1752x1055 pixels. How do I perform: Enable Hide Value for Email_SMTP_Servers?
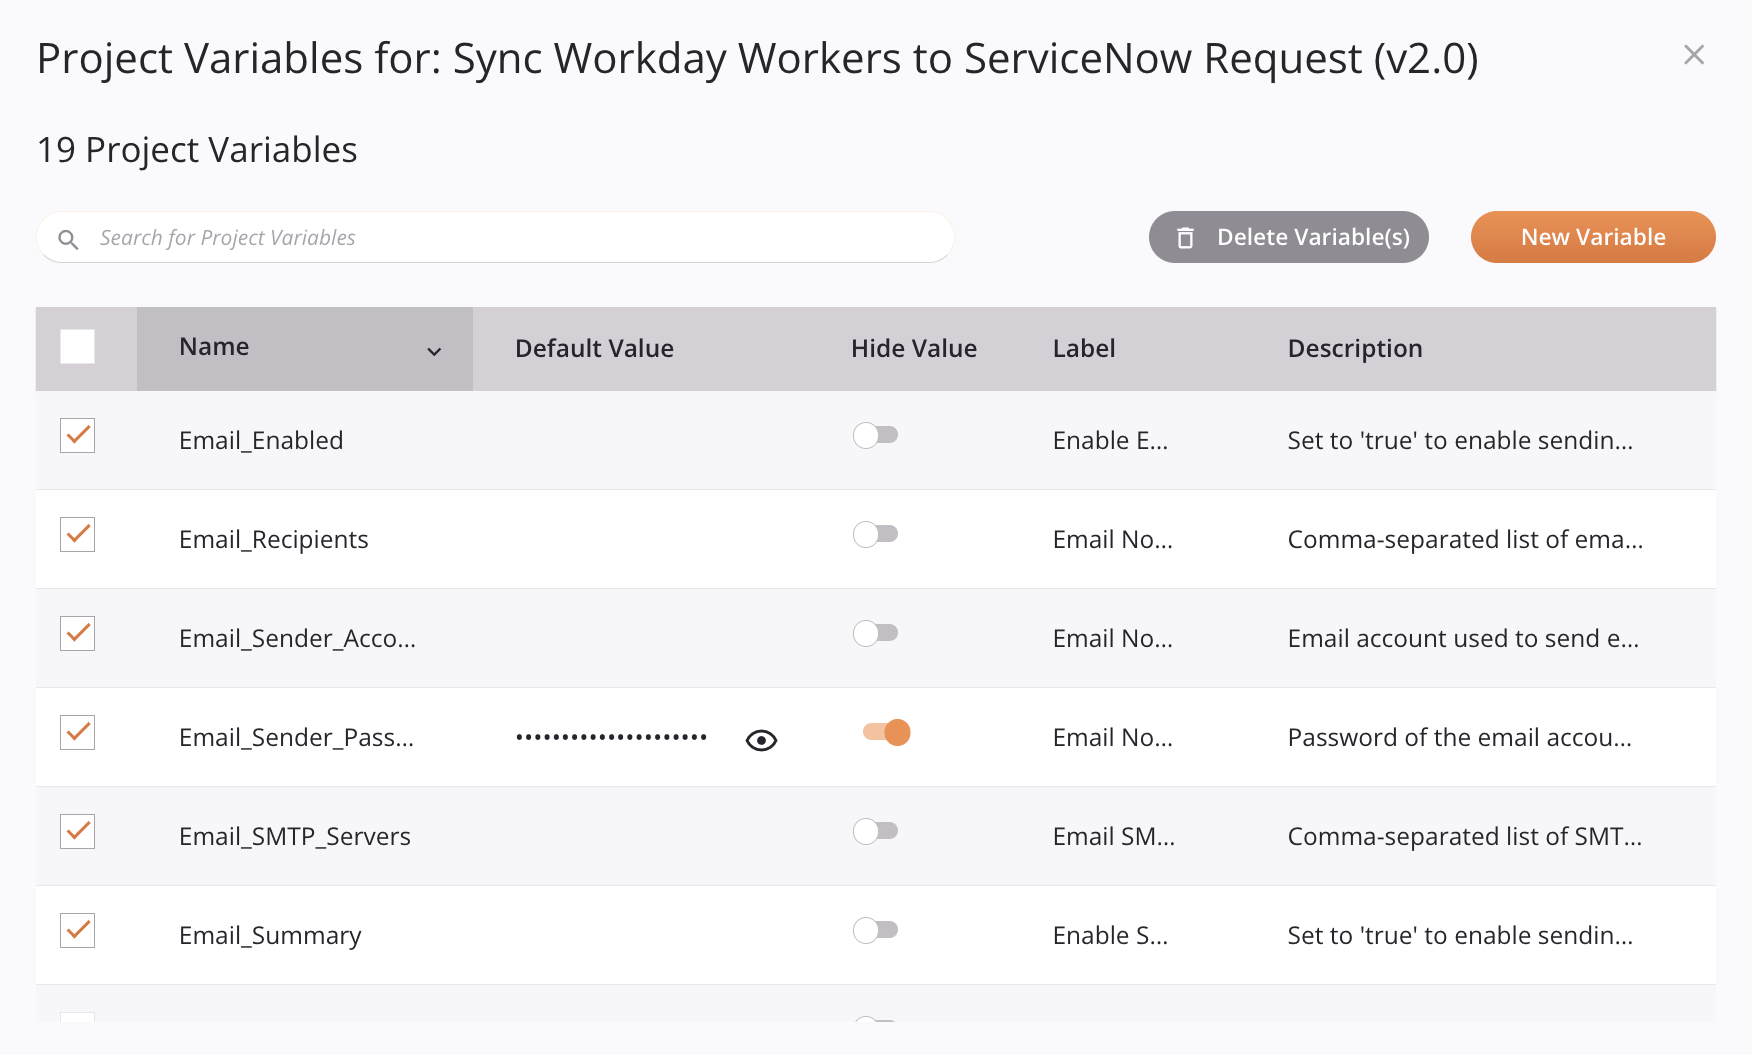[876, 831]
